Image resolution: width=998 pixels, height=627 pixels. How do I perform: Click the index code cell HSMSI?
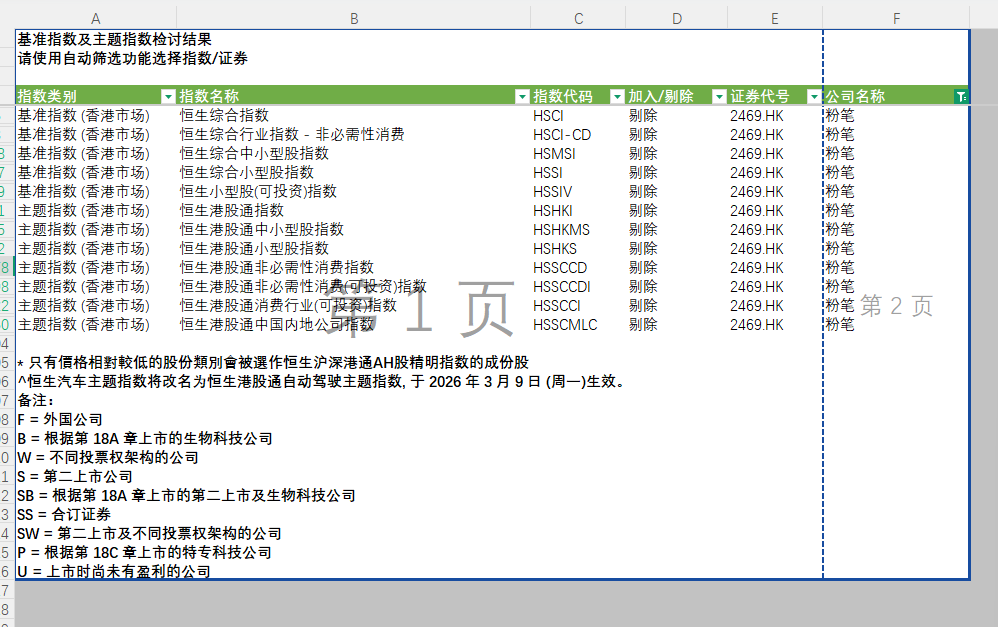coord(554,154)
